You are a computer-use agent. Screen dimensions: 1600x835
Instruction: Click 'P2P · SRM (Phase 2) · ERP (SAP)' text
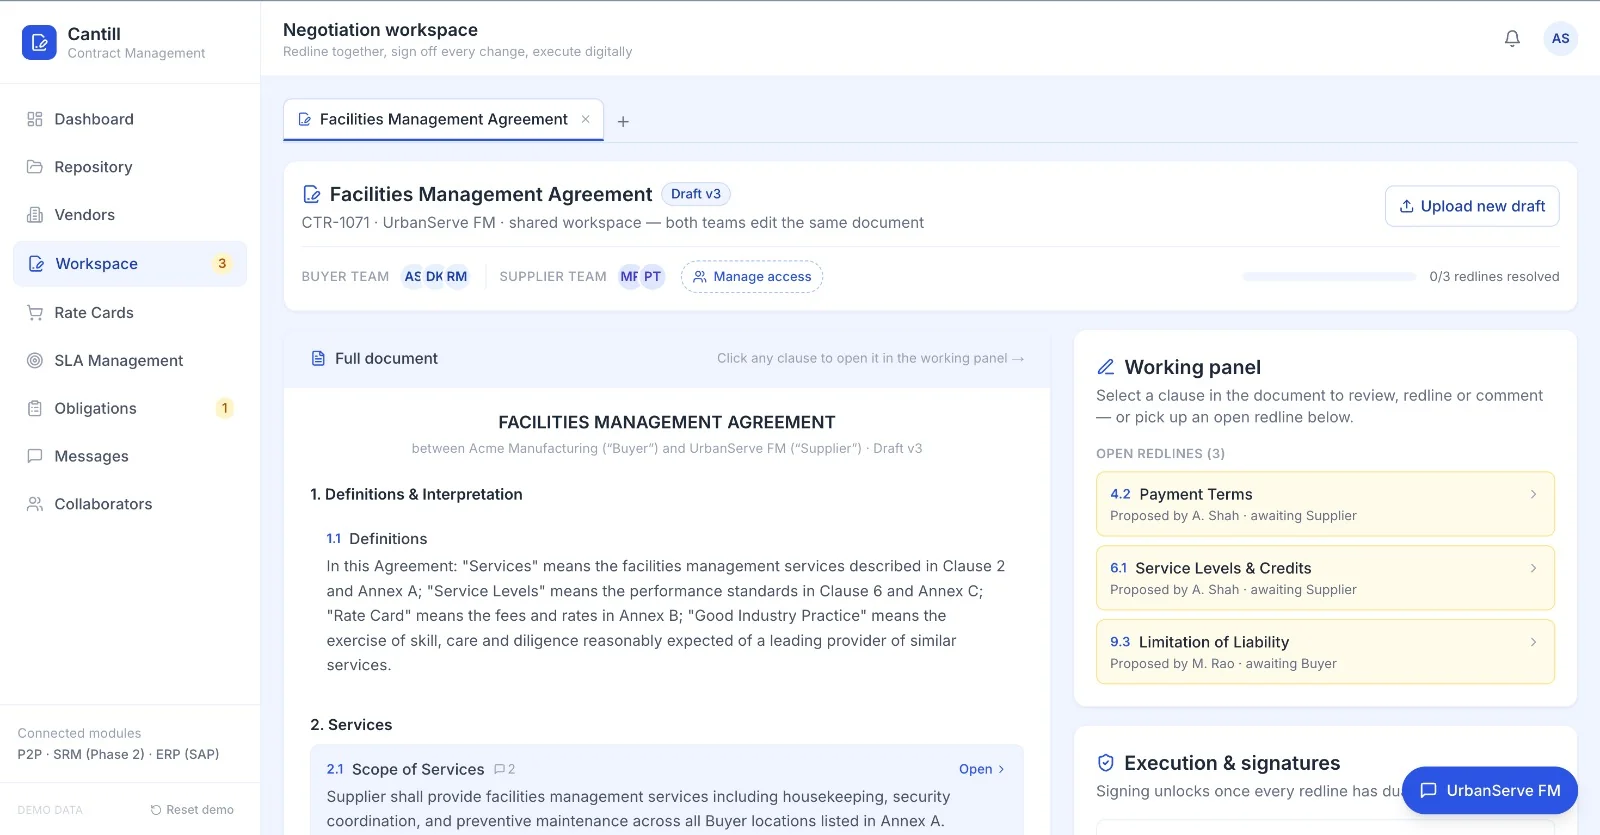pyautogui.click(x=118, y=755)
